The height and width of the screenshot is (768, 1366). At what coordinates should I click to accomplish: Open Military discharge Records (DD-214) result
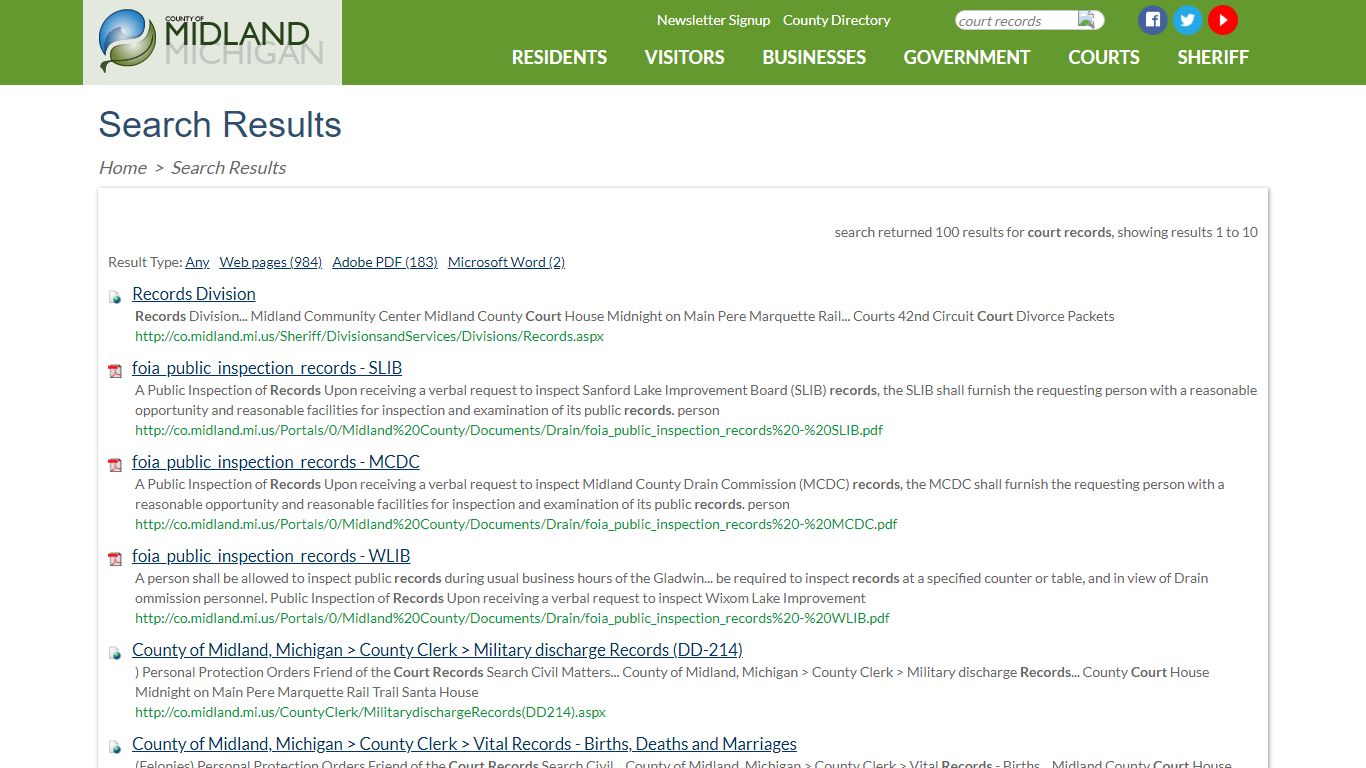pos(437,650)
